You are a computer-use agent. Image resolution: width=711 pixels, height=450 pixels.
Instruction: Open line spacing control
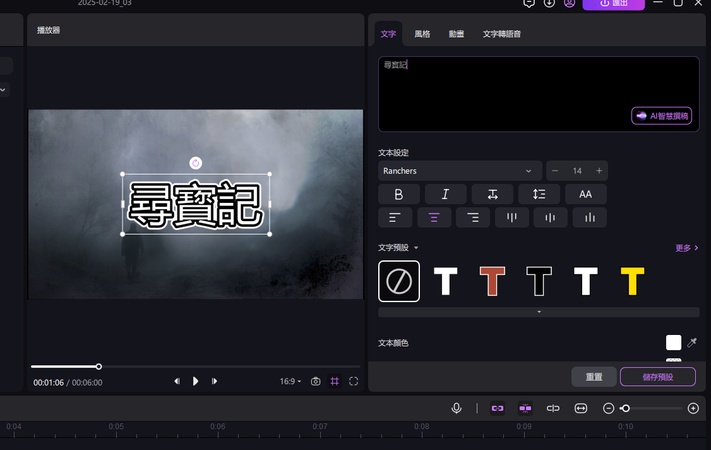(539, 194)
